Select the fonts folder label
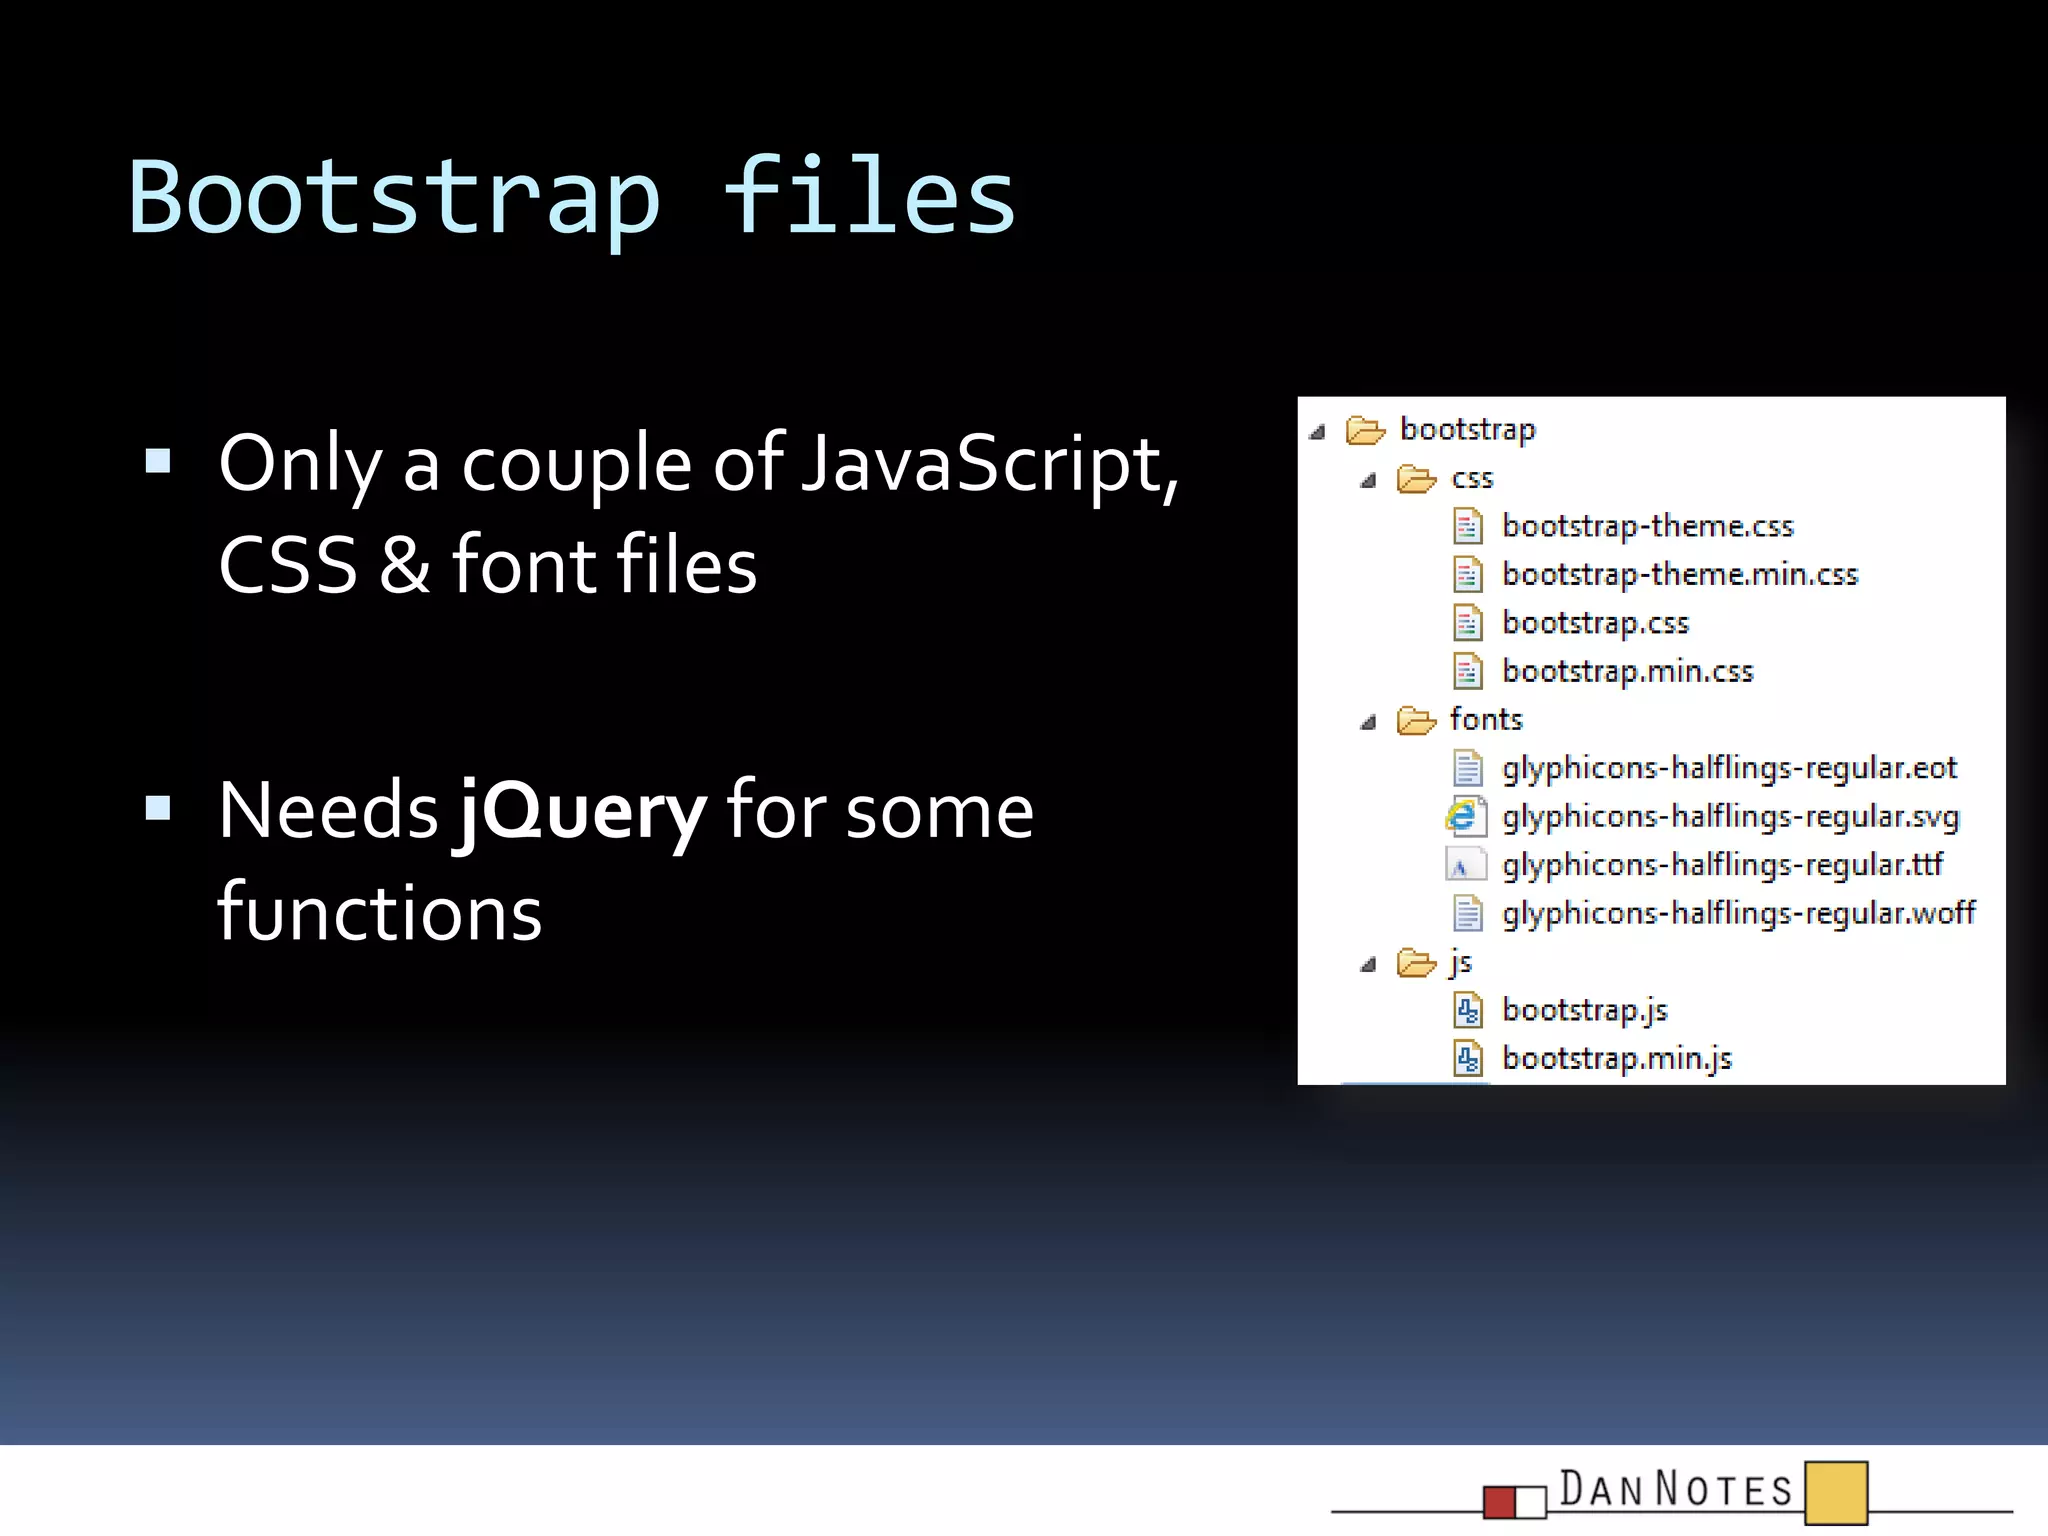 pyautogui.click(x=1486, y=719)
